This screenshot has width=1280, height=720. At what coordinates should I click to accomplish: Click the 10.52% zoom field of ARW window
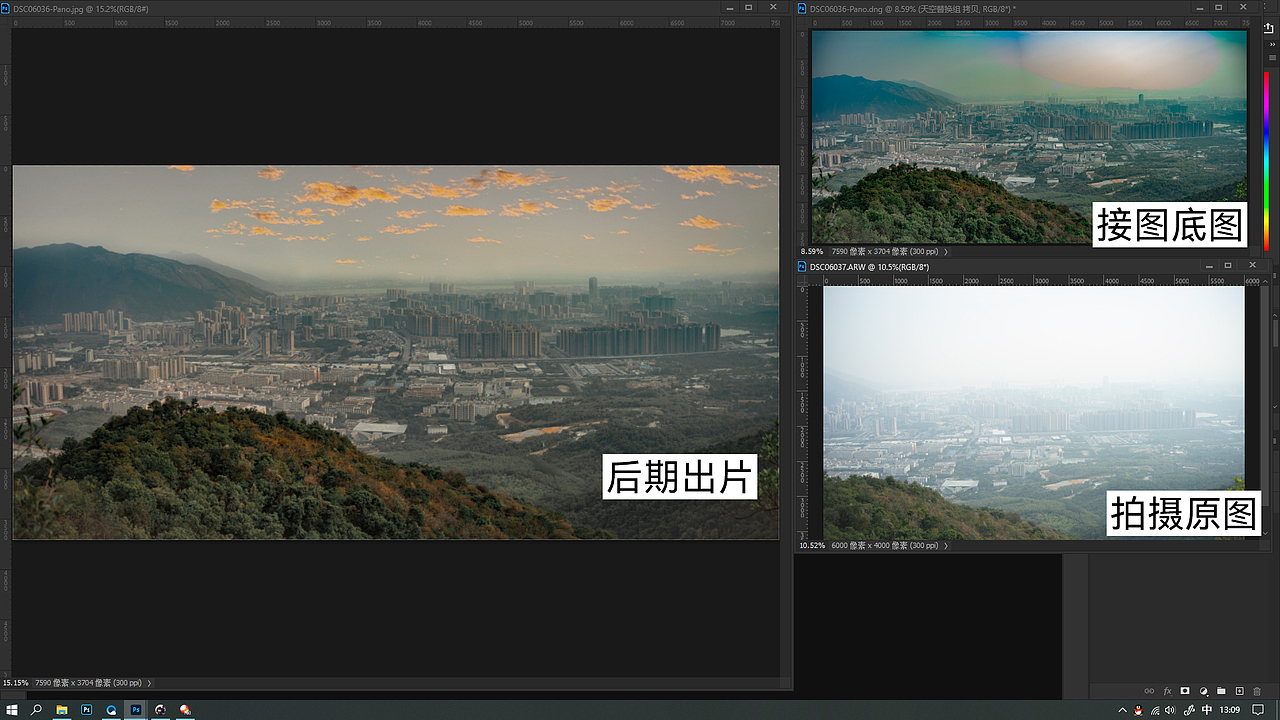(x=813, y=546)
